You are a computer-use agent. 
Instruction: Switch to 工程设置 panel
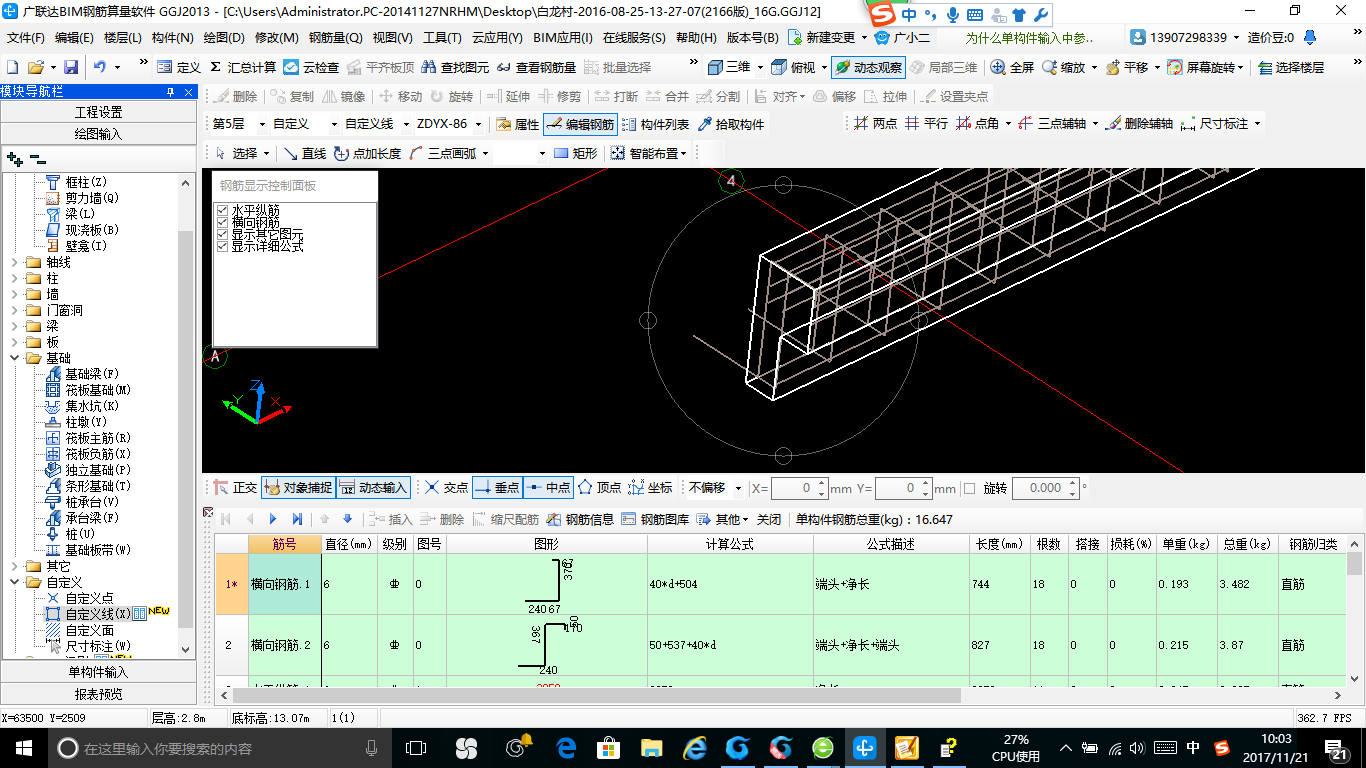pos(99,112)
